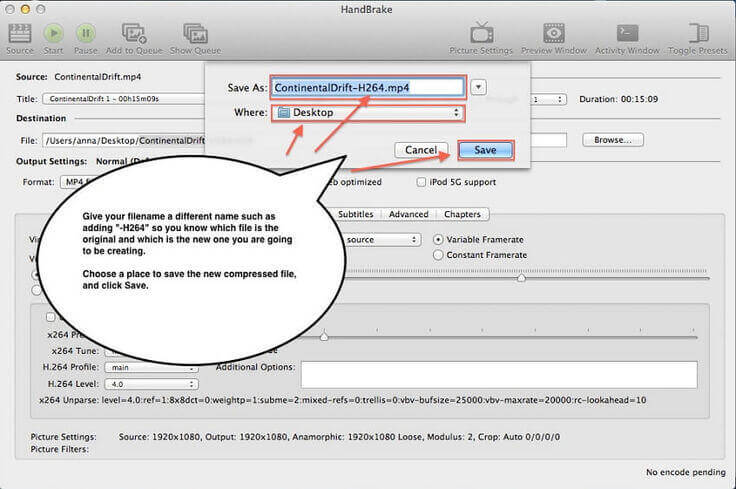Open the H.264 Level 4.0 dropdown
This screenshot has width=736, height=489.
(x=151, y=384)
